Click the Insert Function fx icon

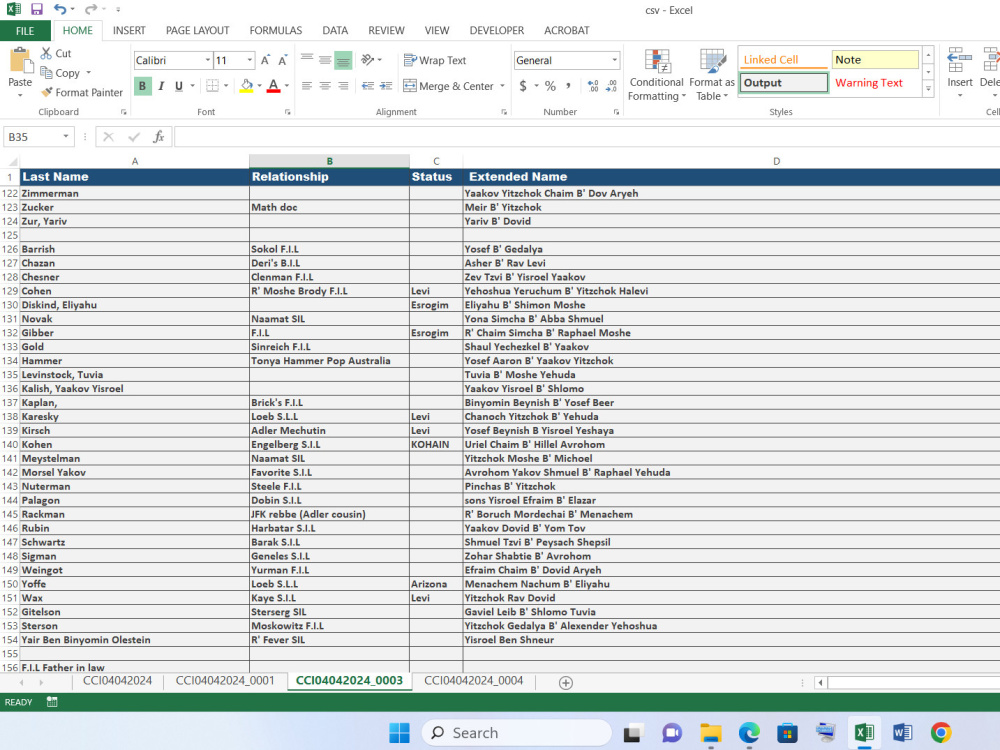point(159,136)
